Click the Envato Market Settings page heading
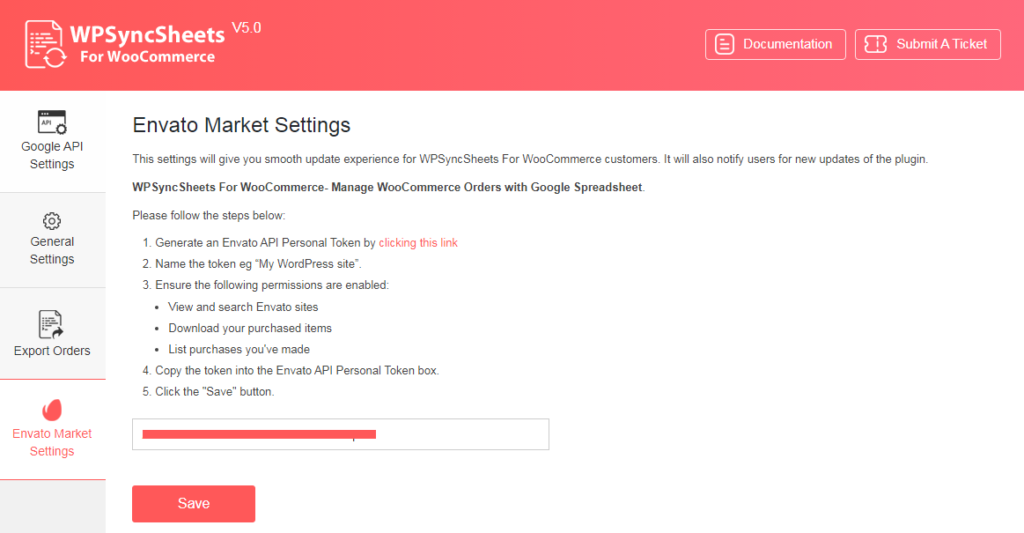The height and width of the screenshot is (533, 1024). pos(241,126)
